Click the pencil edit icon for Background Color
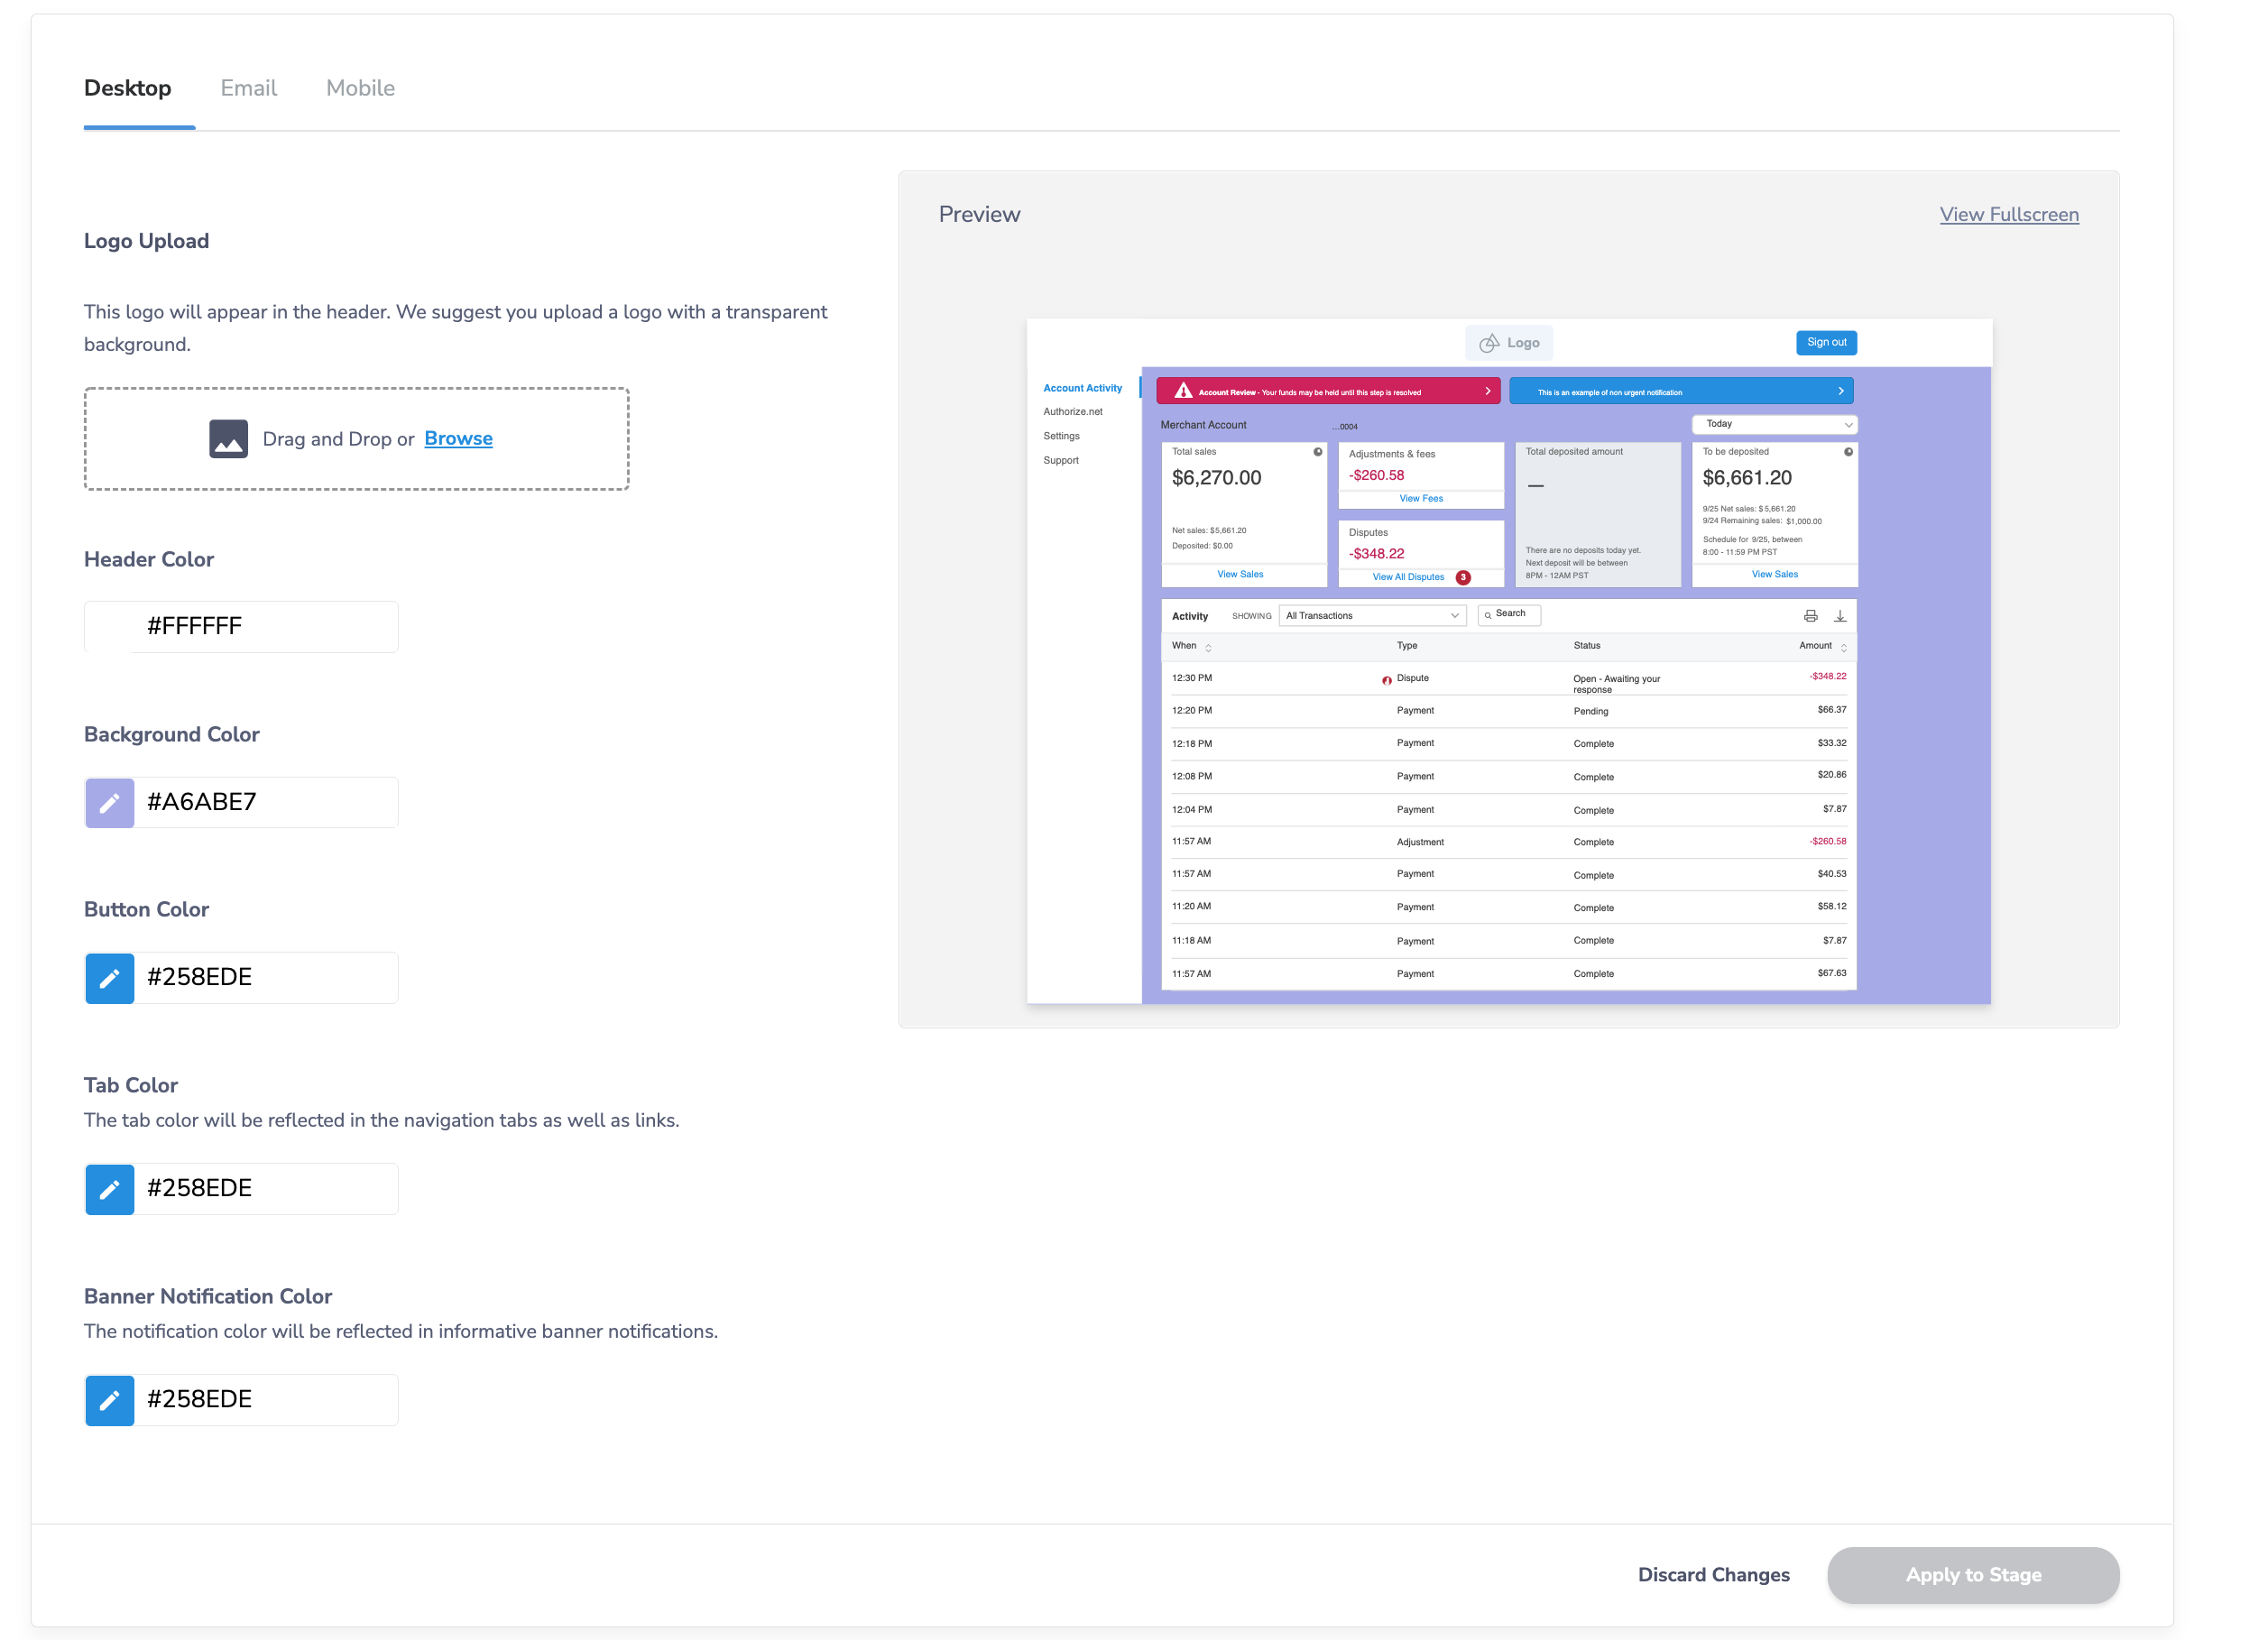Image resolution: width=2268 pixels, height=1640 pixels. (x=109, y=801)
